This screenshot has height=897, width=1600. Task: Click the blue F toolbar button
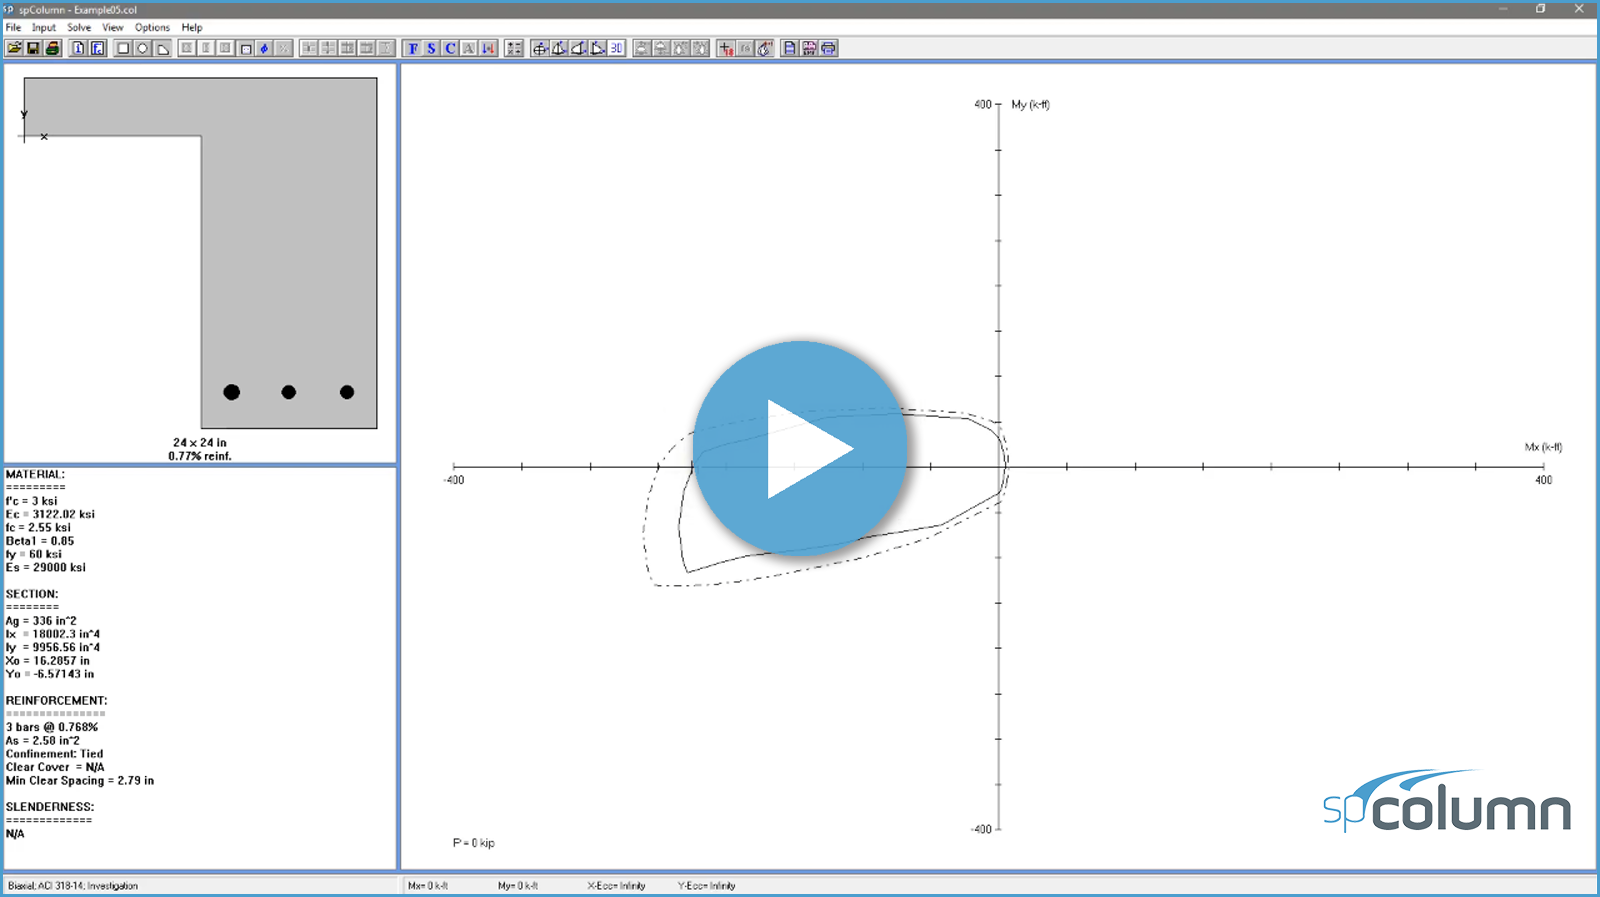(x=413, y=48)
